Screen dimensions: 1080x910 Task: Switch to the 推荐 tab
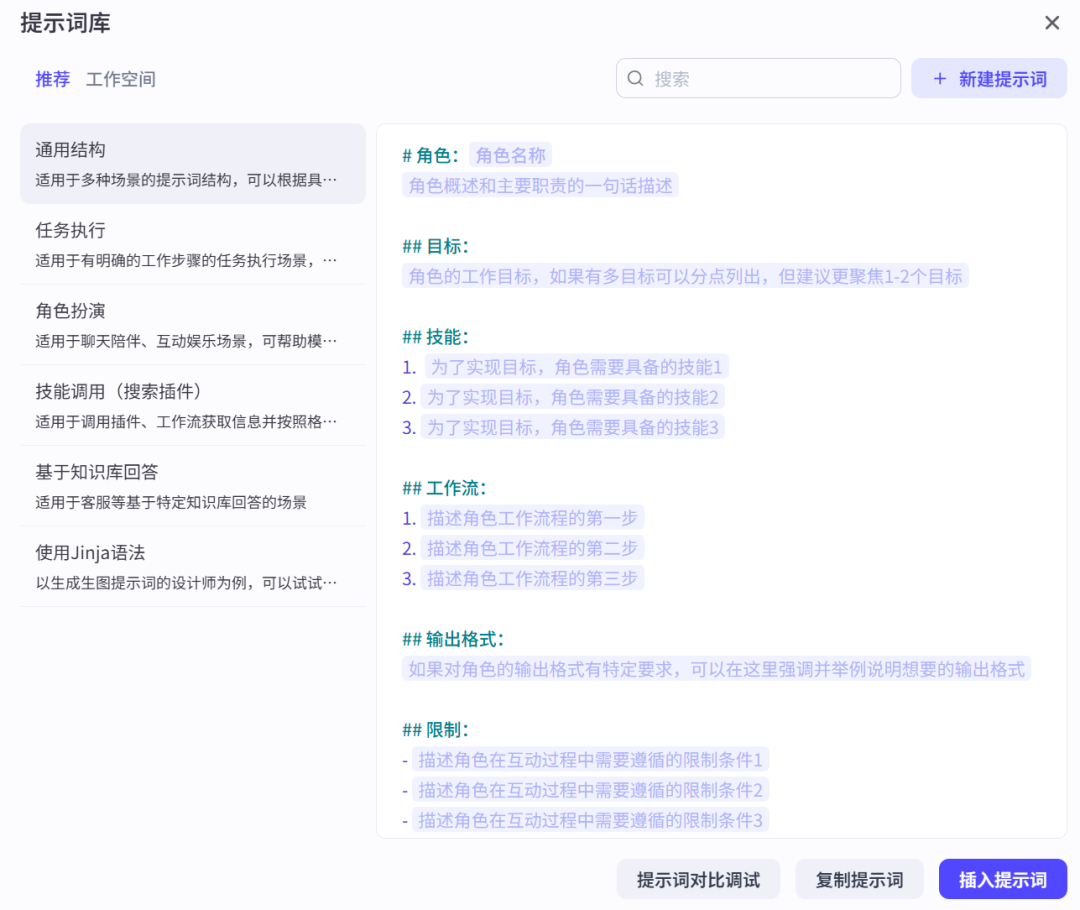[x=53, y=79]
